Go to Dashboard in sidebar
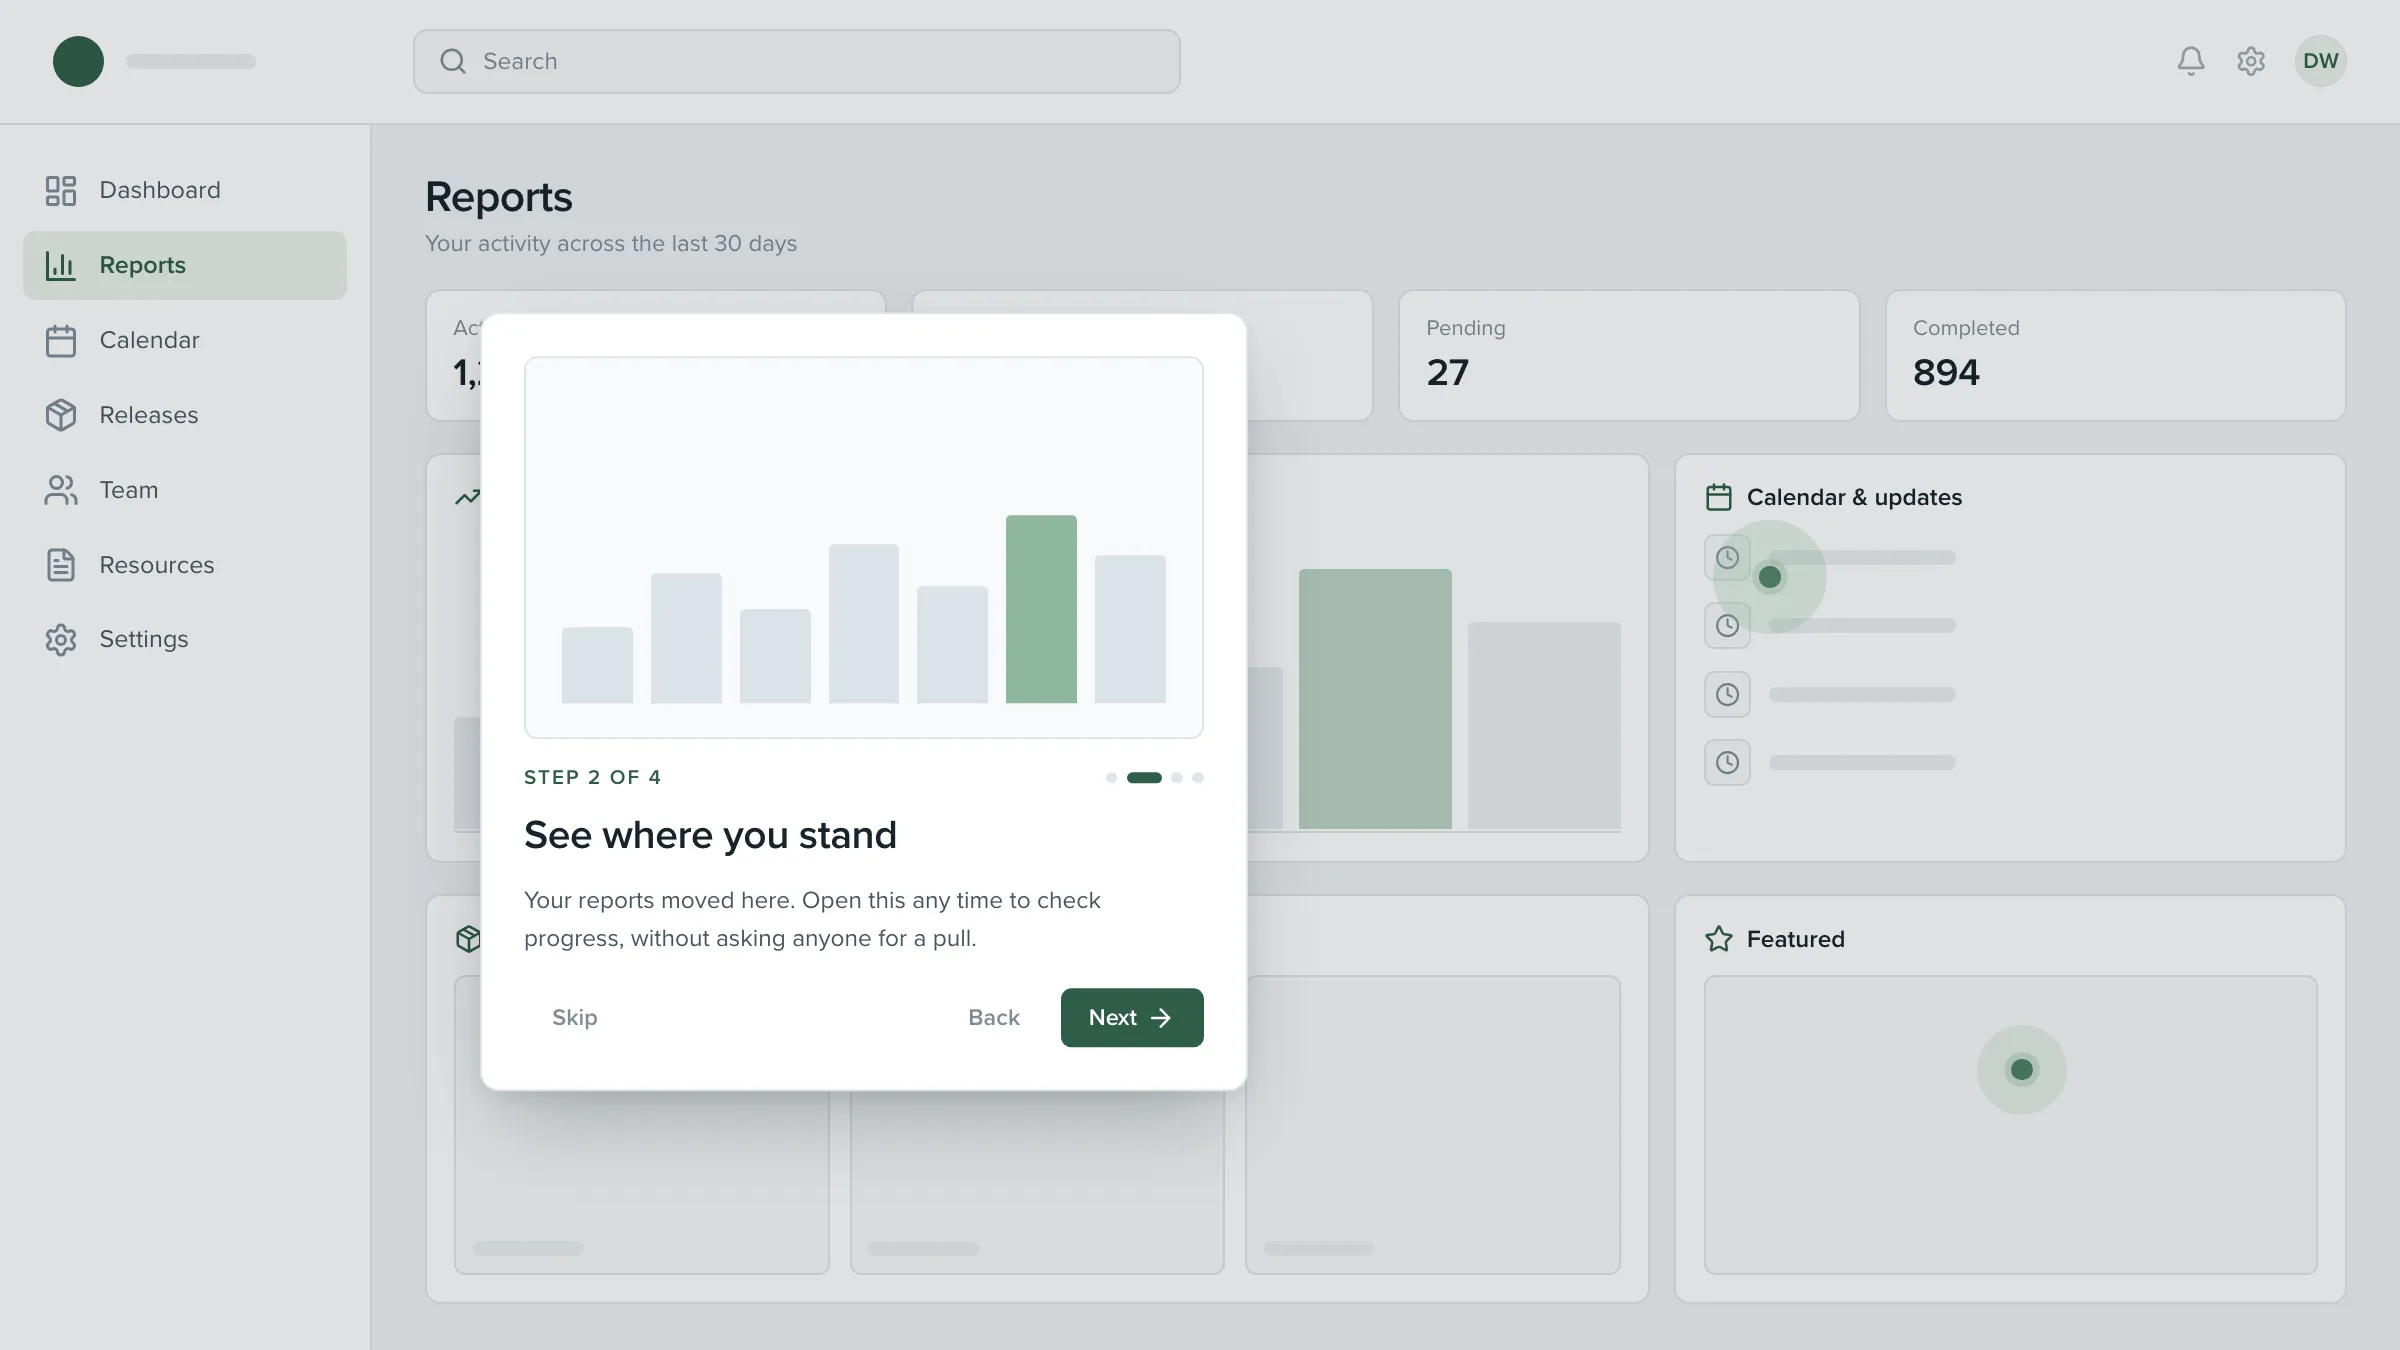 click(x=185, y=190)
